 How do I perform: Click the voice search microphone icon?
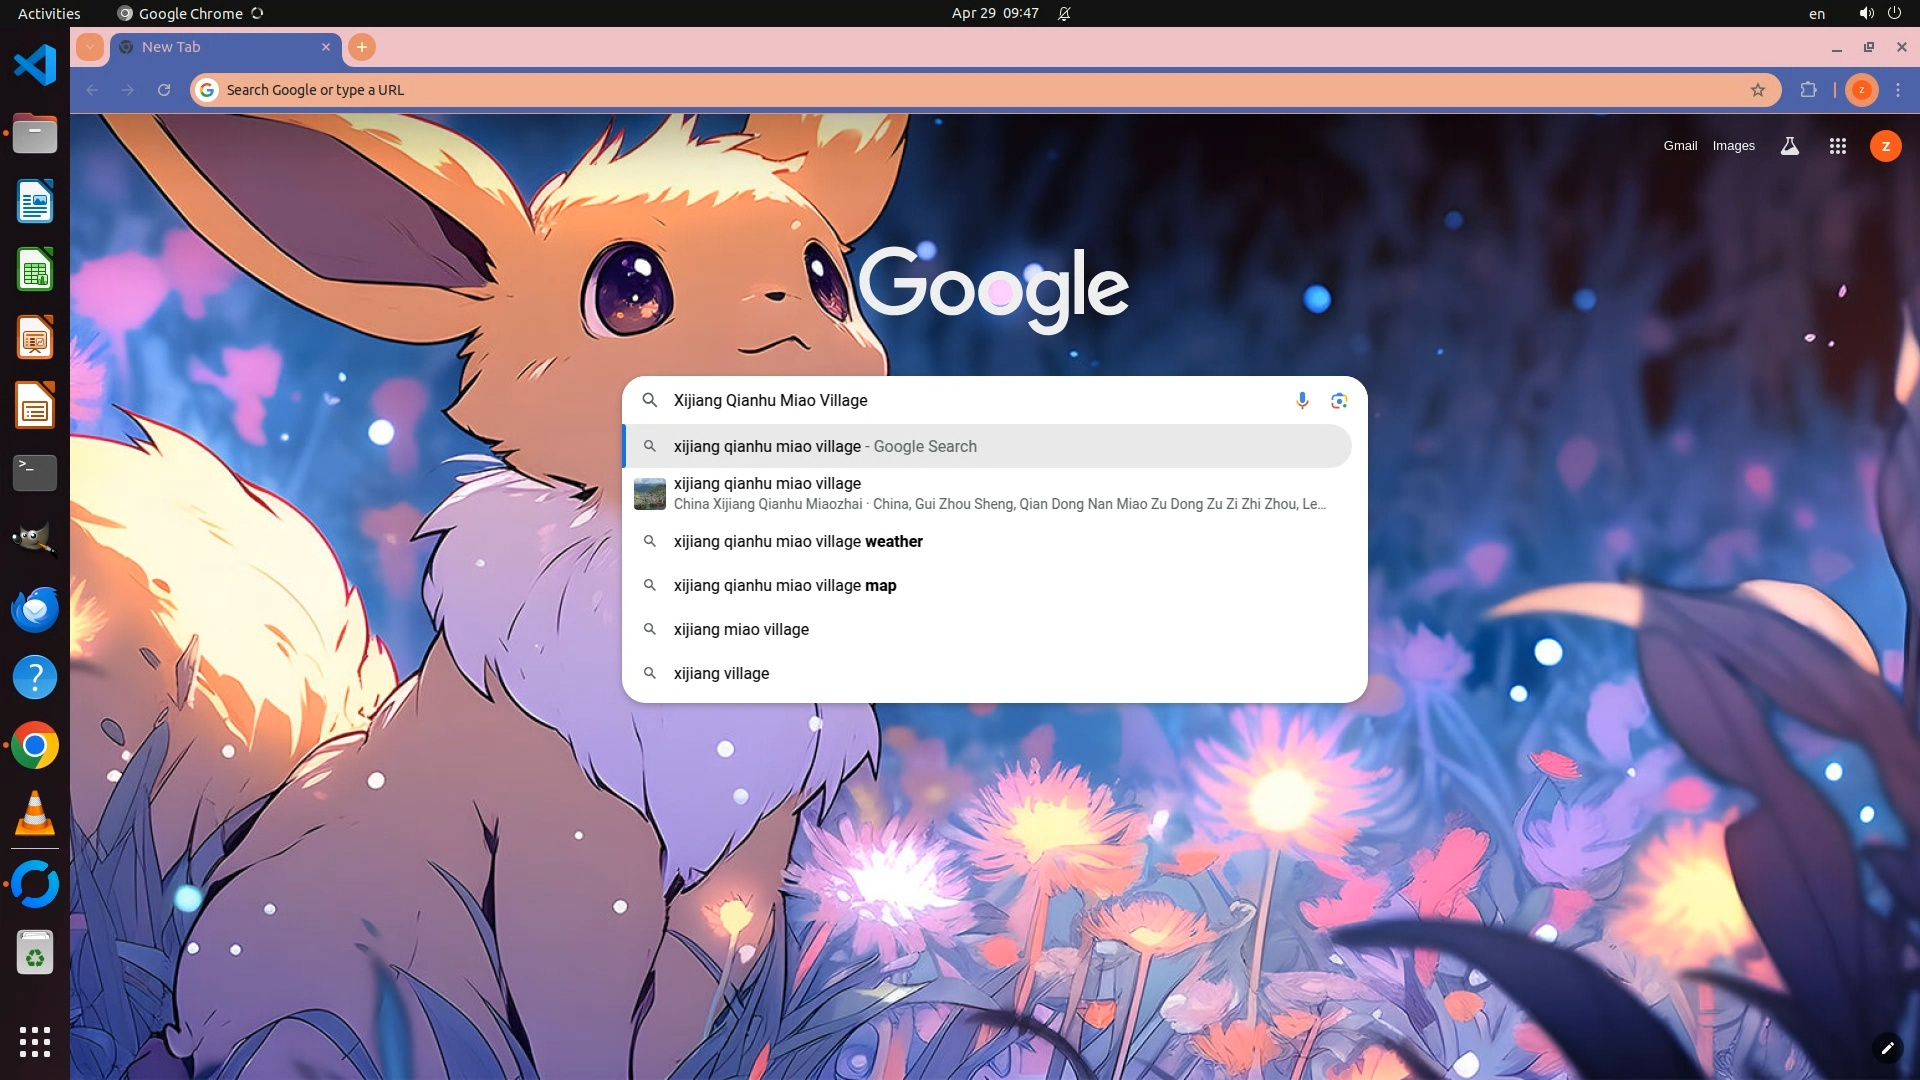tap(1302, 400)
